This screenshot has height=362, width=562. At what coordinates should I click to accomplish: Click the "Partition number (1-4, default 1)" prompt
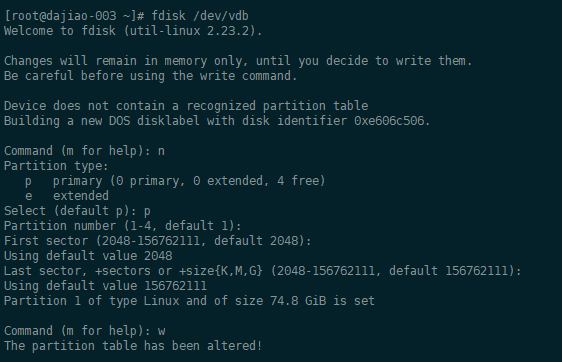[x=123, y=226]
